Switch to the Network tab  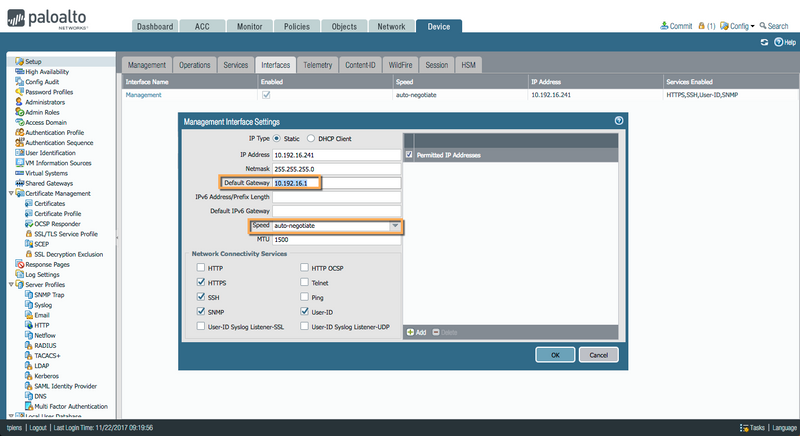coord(391,27)
